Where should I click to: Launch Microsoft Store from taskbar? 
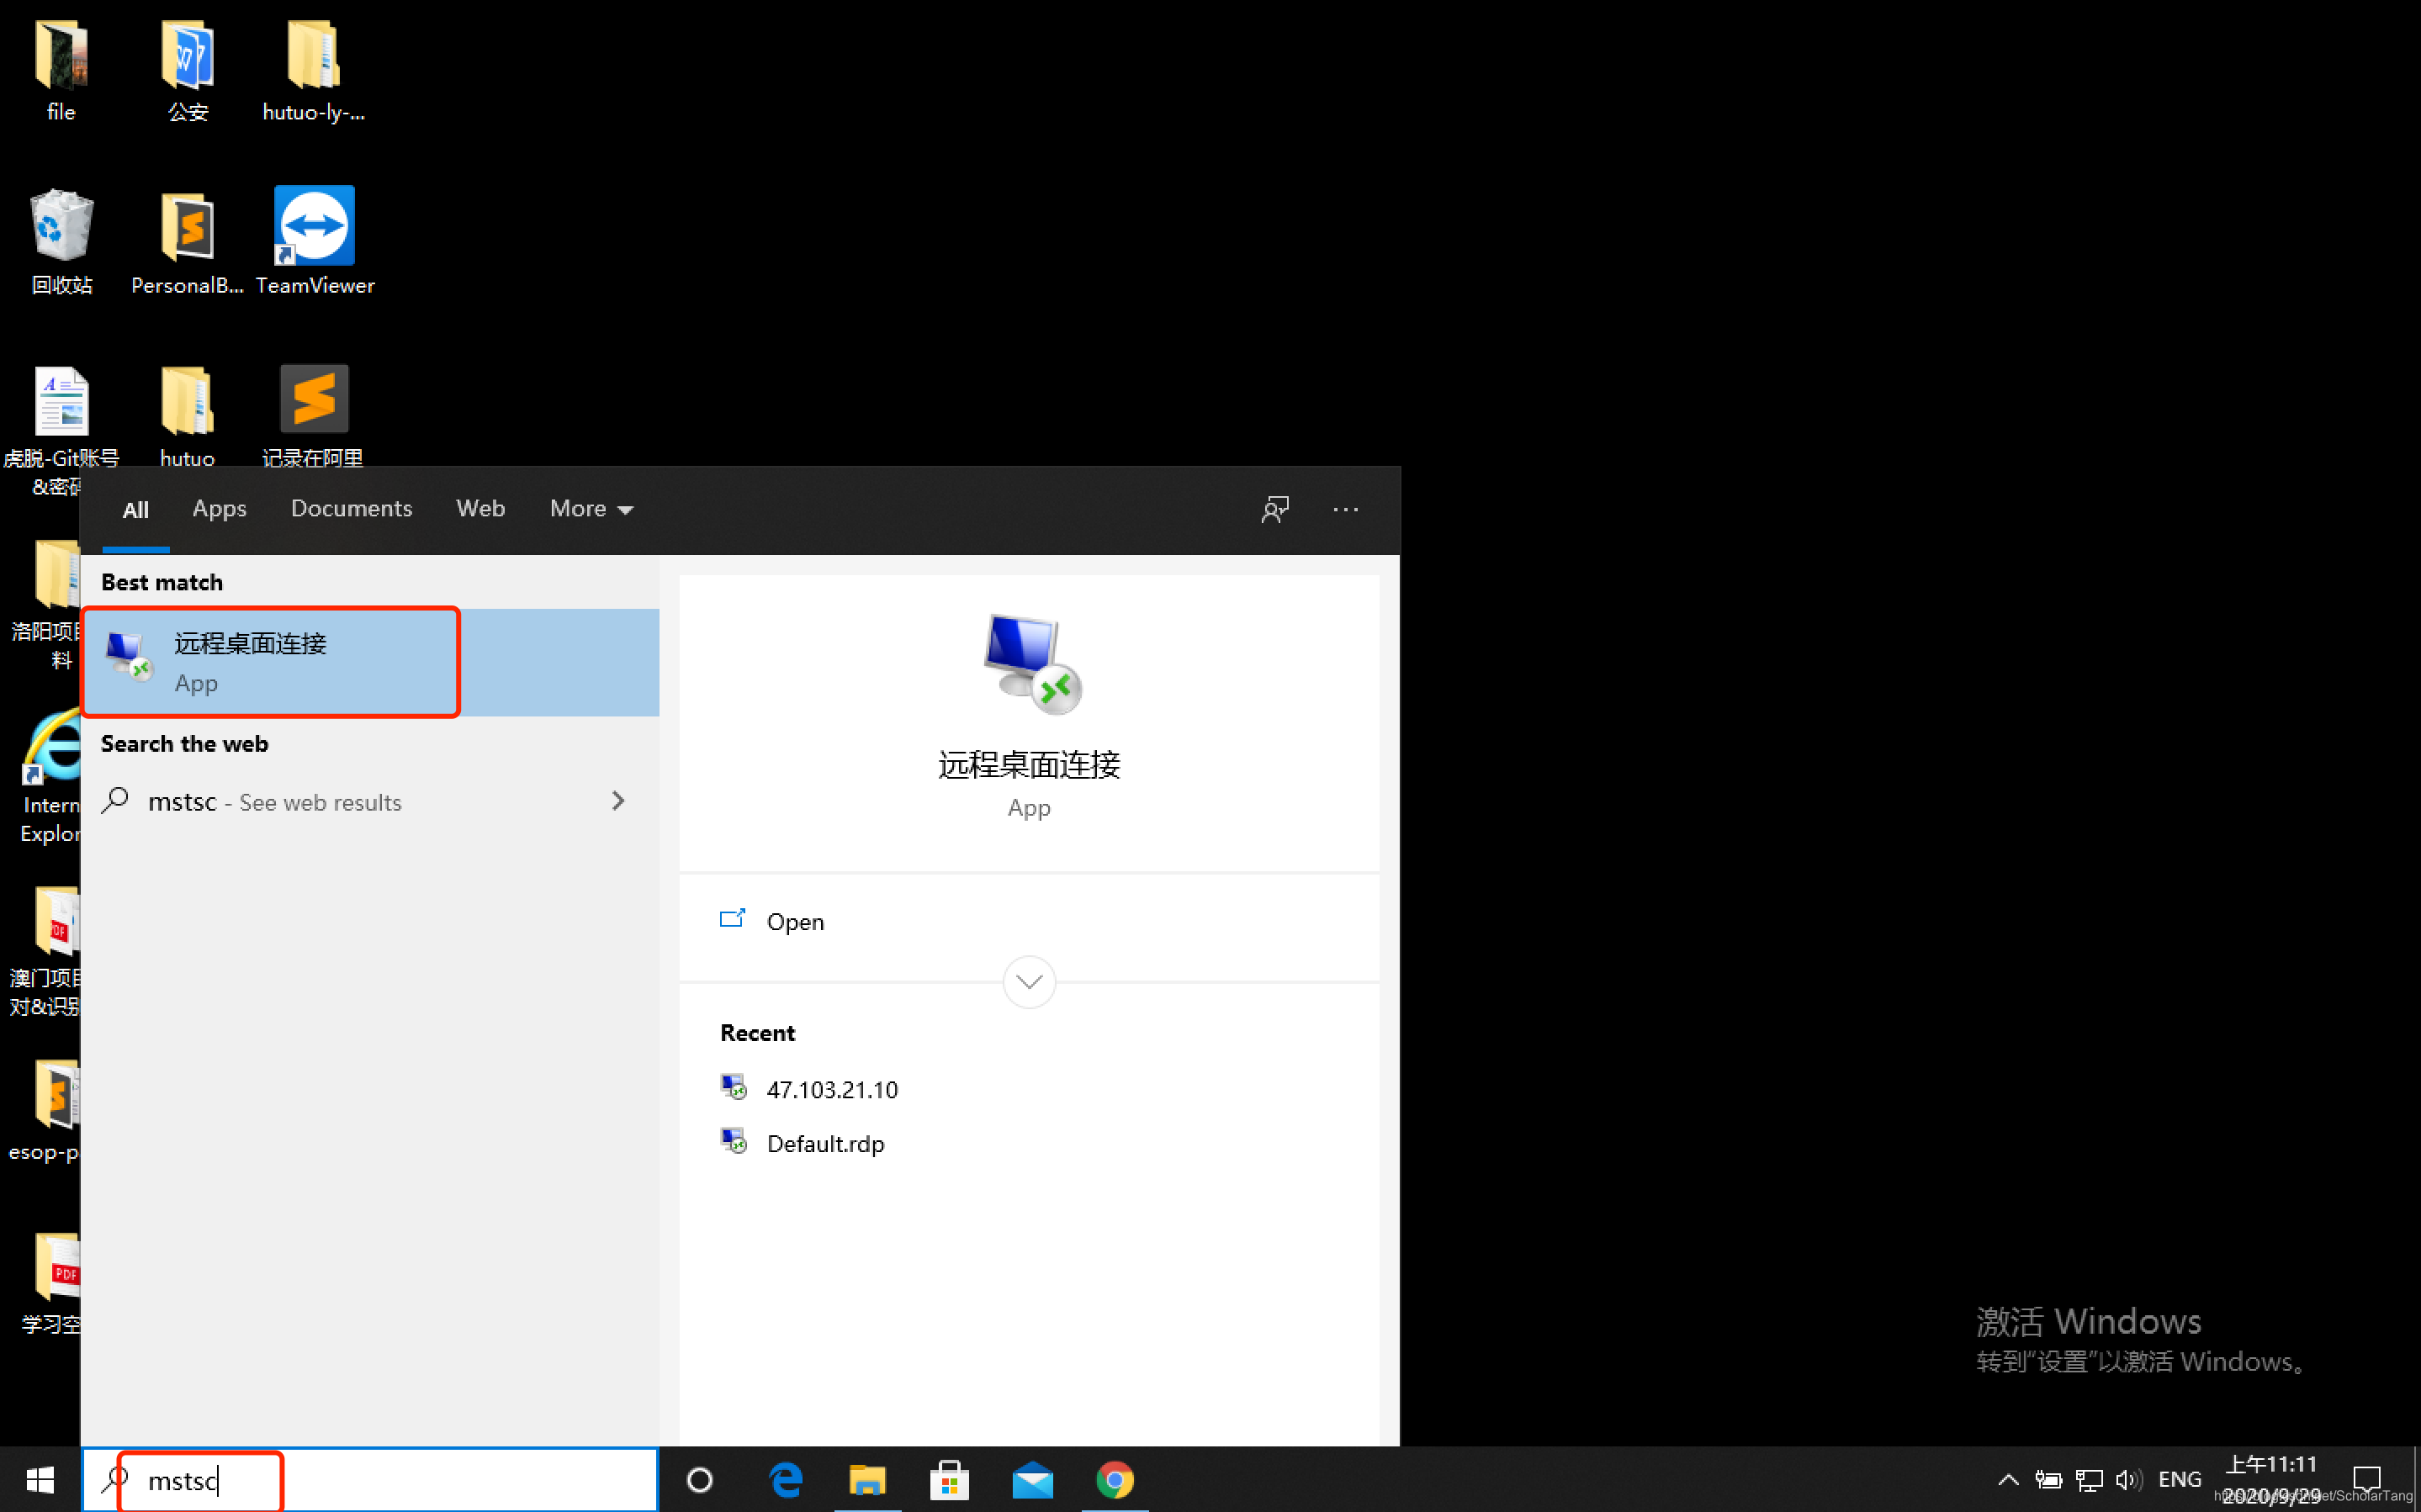[x=949, y=1479]
